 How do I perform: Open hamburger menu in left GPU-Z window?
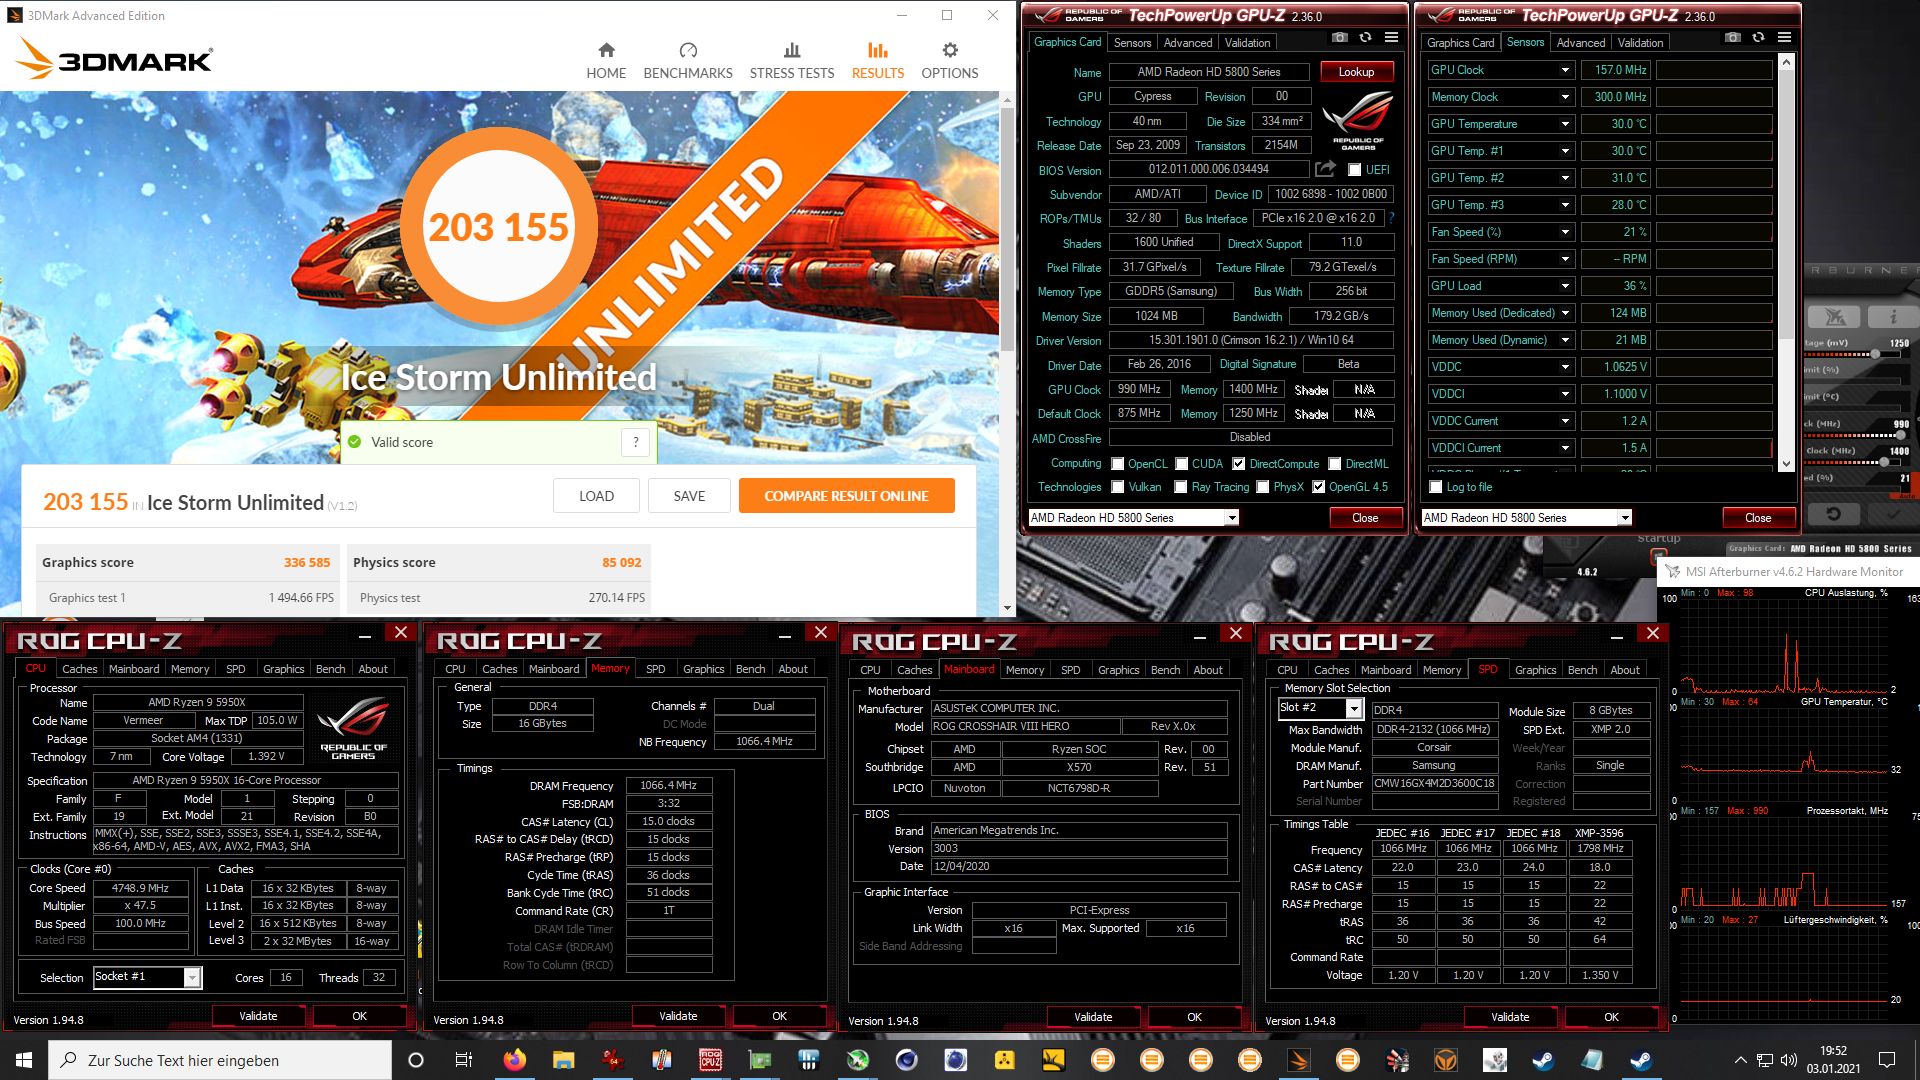click(1391, 38)
